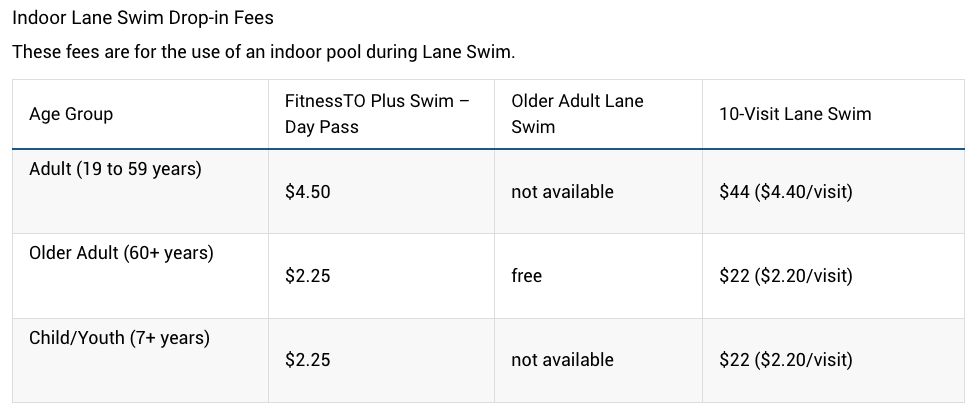Click the '$22 ($2.20/visit)' Older Adult cell

coord(786,276)
